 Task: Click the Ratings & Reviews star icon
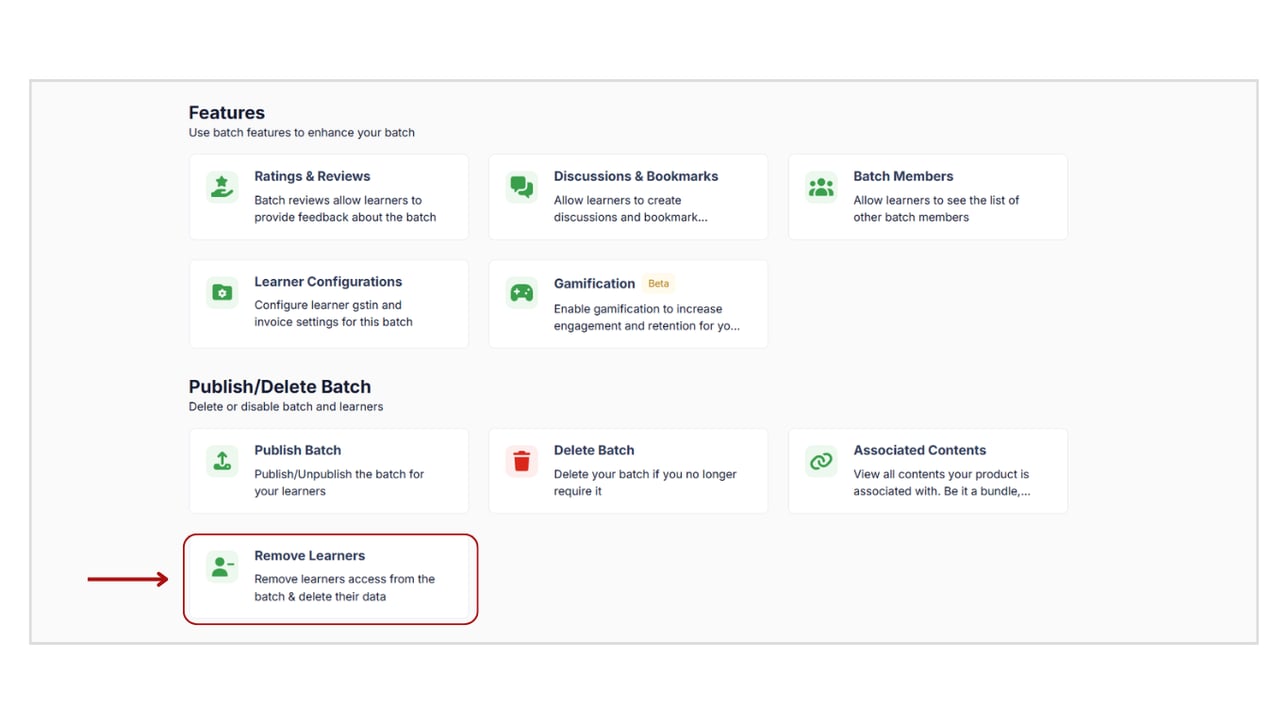222,187
